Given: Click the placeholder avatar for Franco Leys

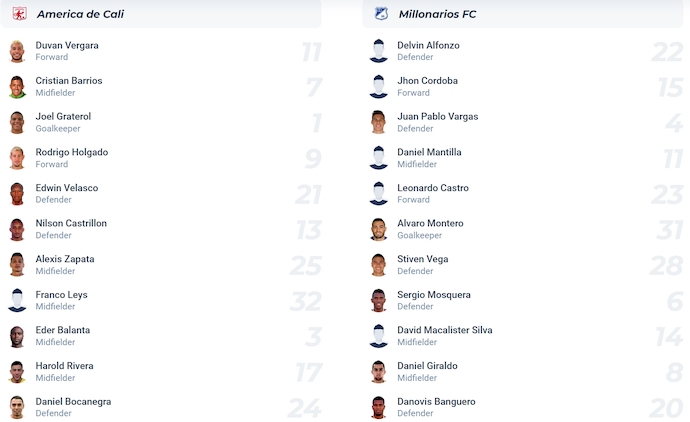Looking at the screenshot, I should [17, 301].
